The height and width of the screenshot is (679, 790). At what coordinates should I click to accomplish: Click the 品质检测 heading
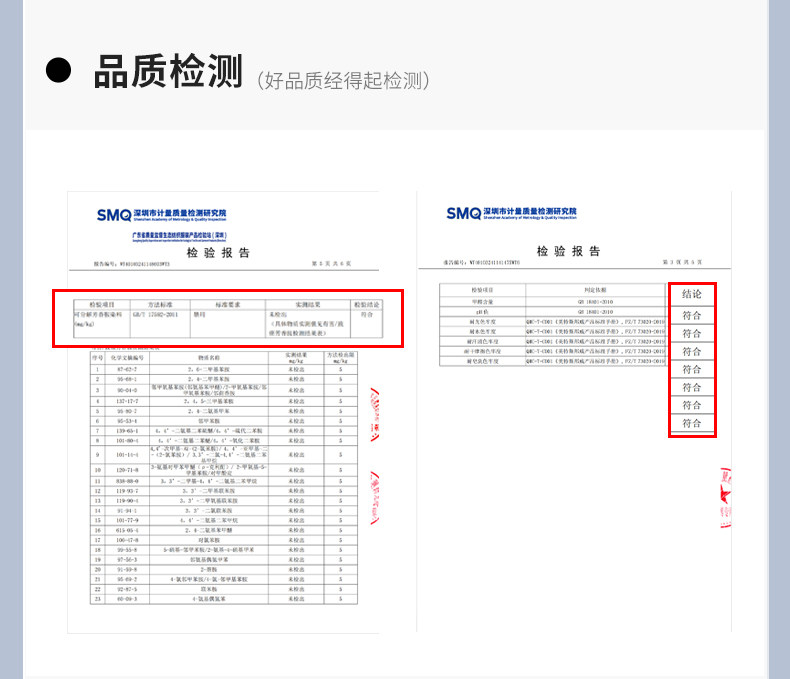[168, 73]
